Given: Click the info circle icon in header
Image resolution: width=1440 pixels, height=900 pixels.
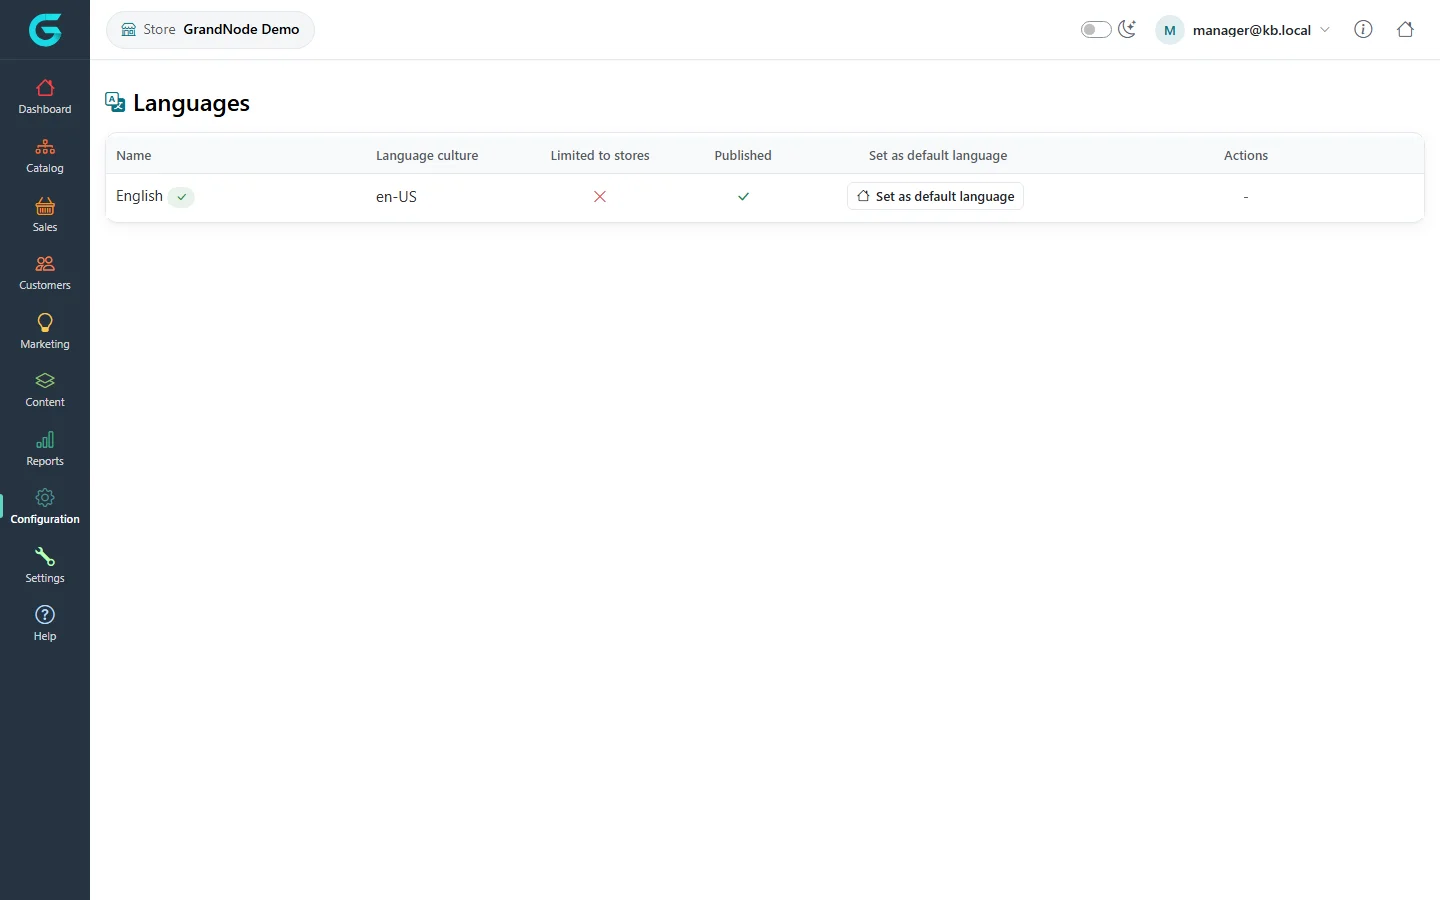Looking at the screenshot, I should click(1363, 29).
